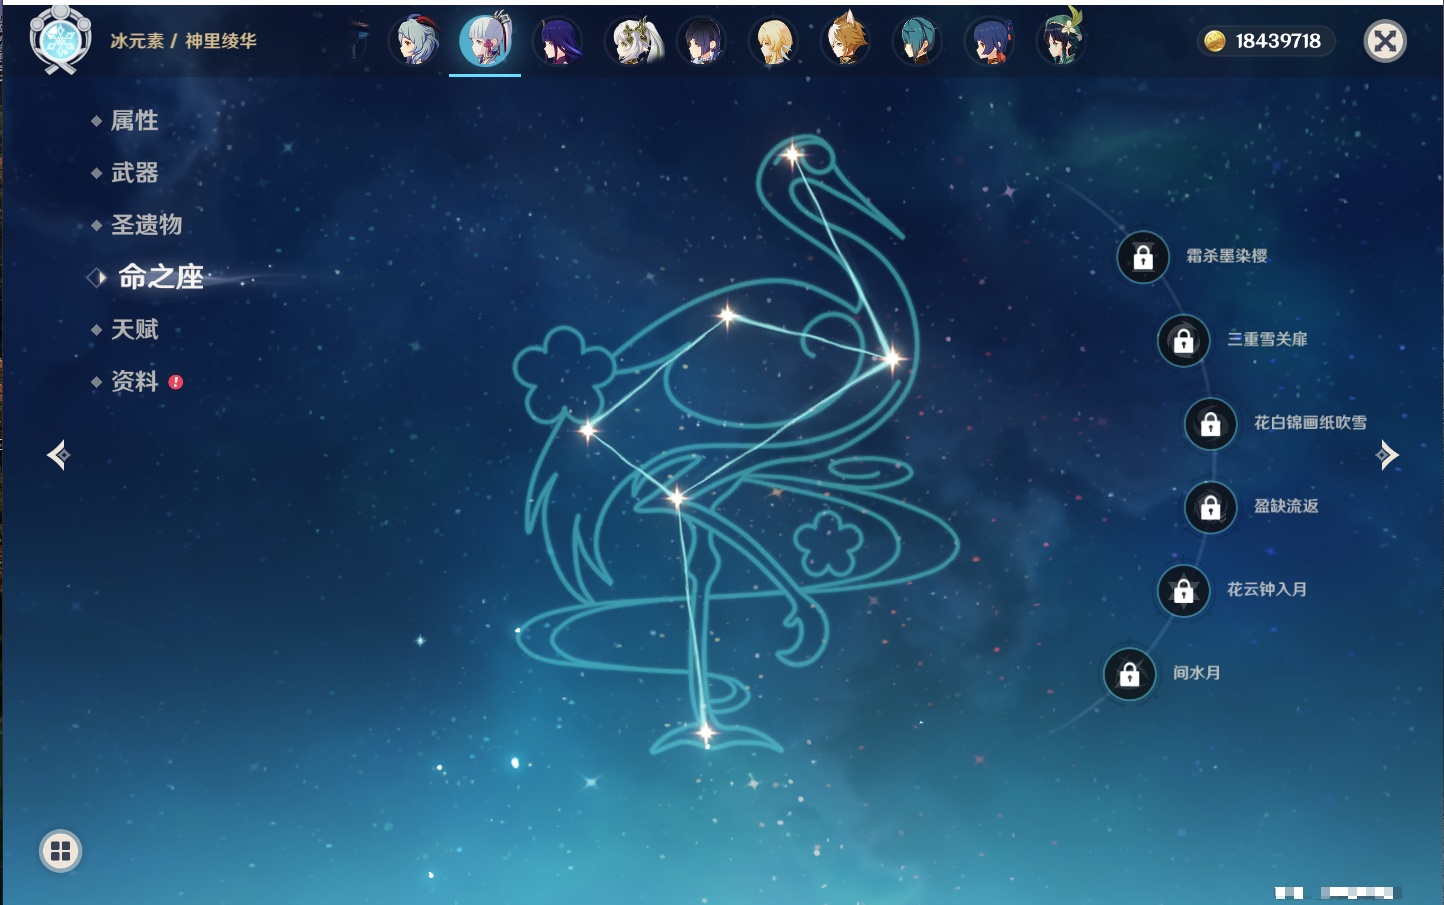View the locked 花白锦画纸吹雪 constellation node
This screenshot has height=905, width=1444.
[1210, 424]
